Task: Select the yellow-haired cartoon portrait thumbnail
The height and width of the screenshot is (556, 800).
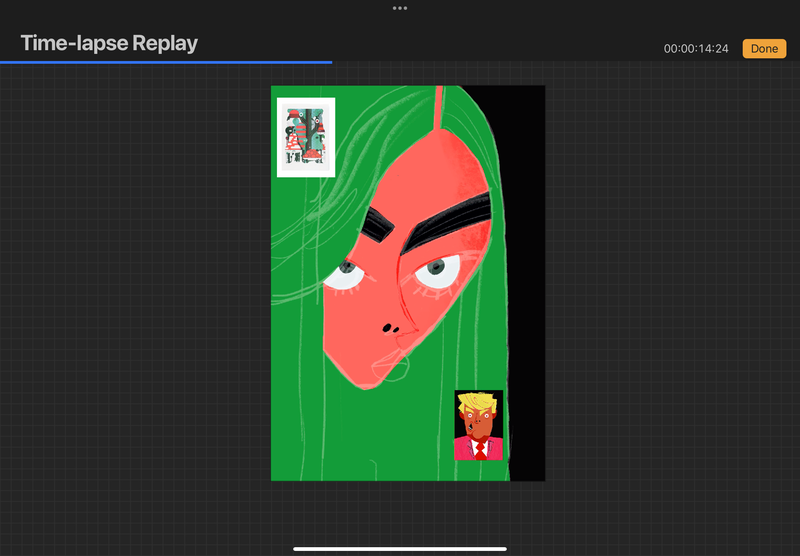Action: [479, 425]
